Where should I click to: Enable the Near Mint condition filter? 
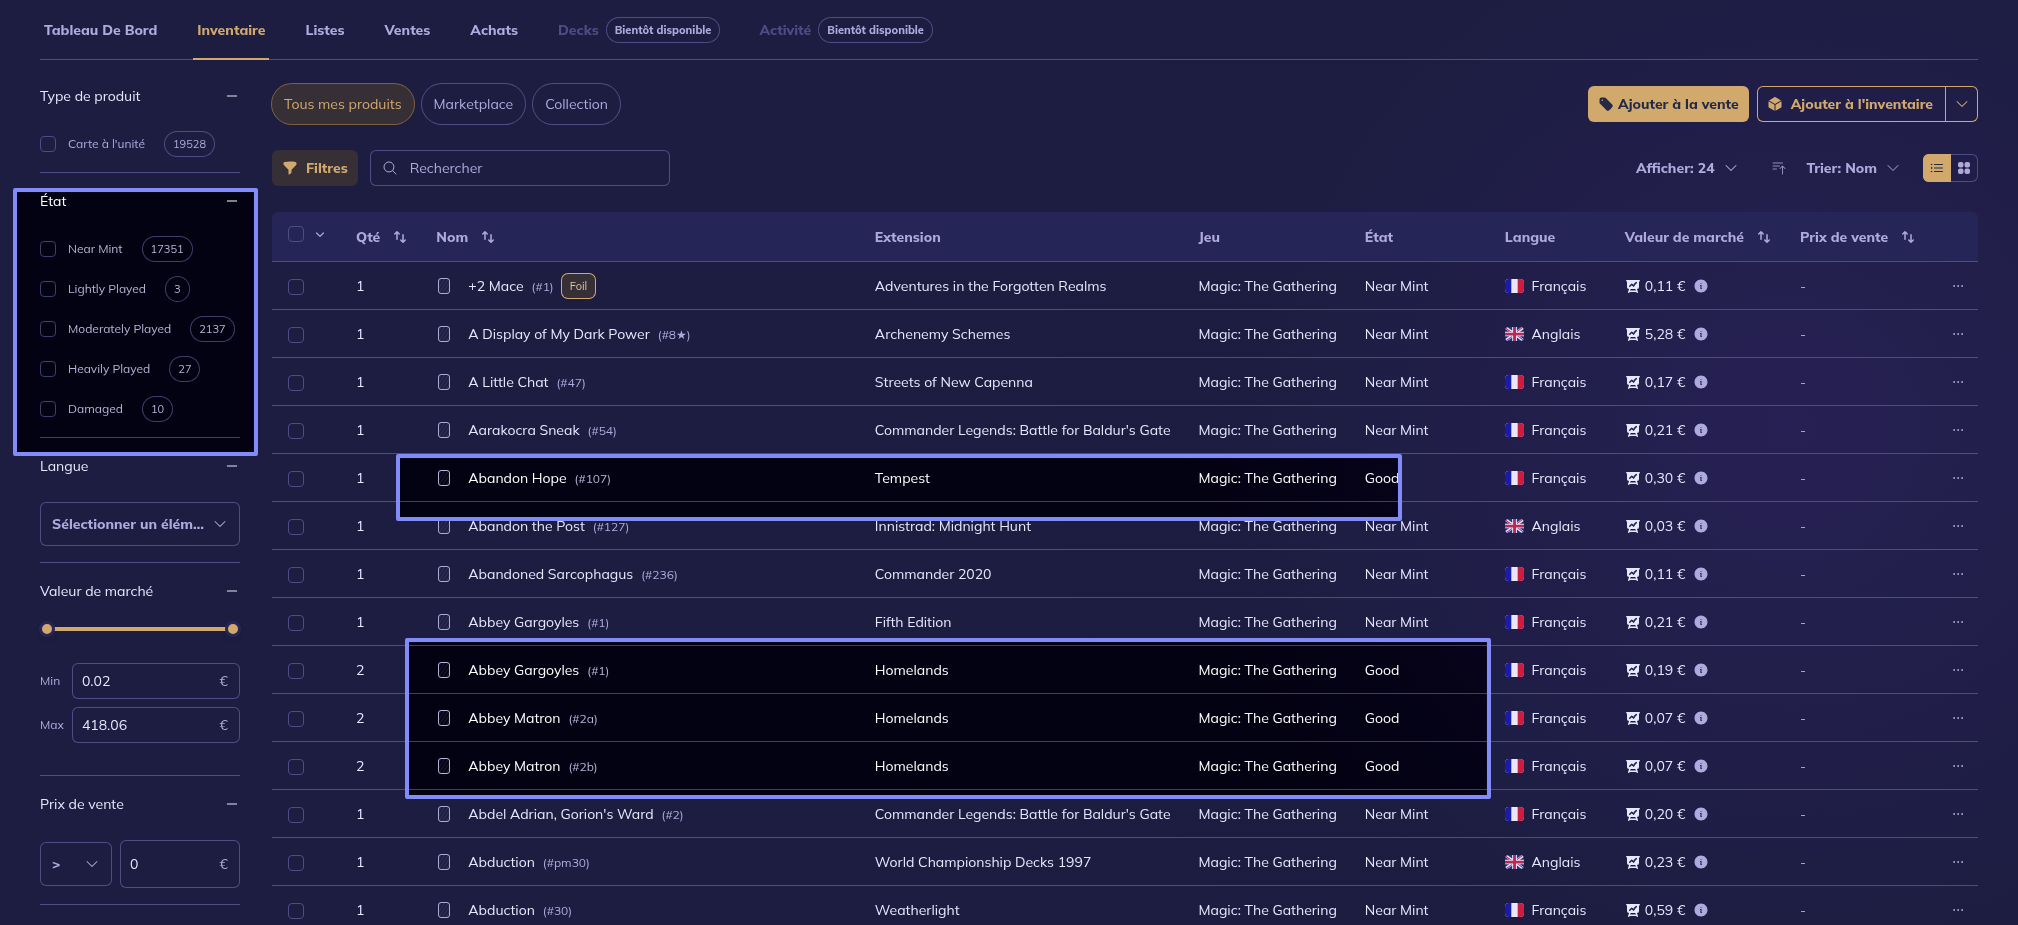(x=48, y=249)
